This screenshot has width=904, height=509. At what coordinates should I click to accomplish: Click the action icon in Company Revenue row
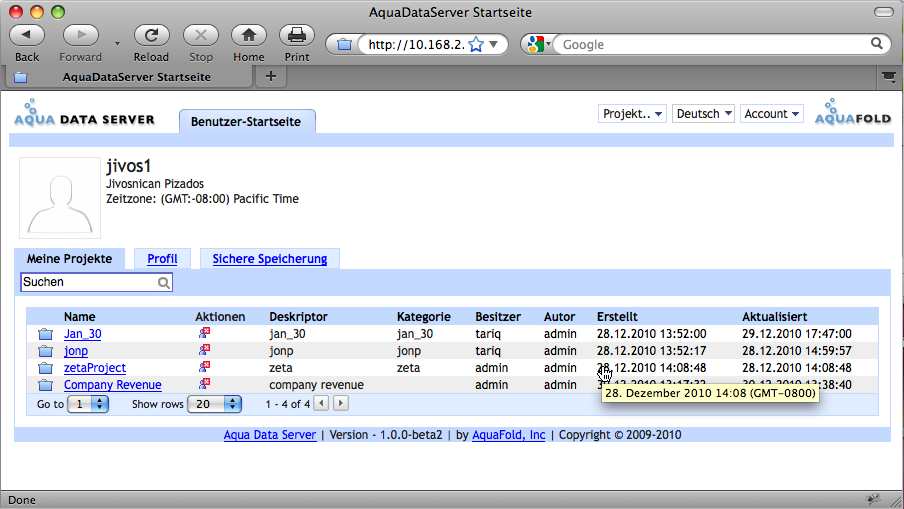point(204,383)
